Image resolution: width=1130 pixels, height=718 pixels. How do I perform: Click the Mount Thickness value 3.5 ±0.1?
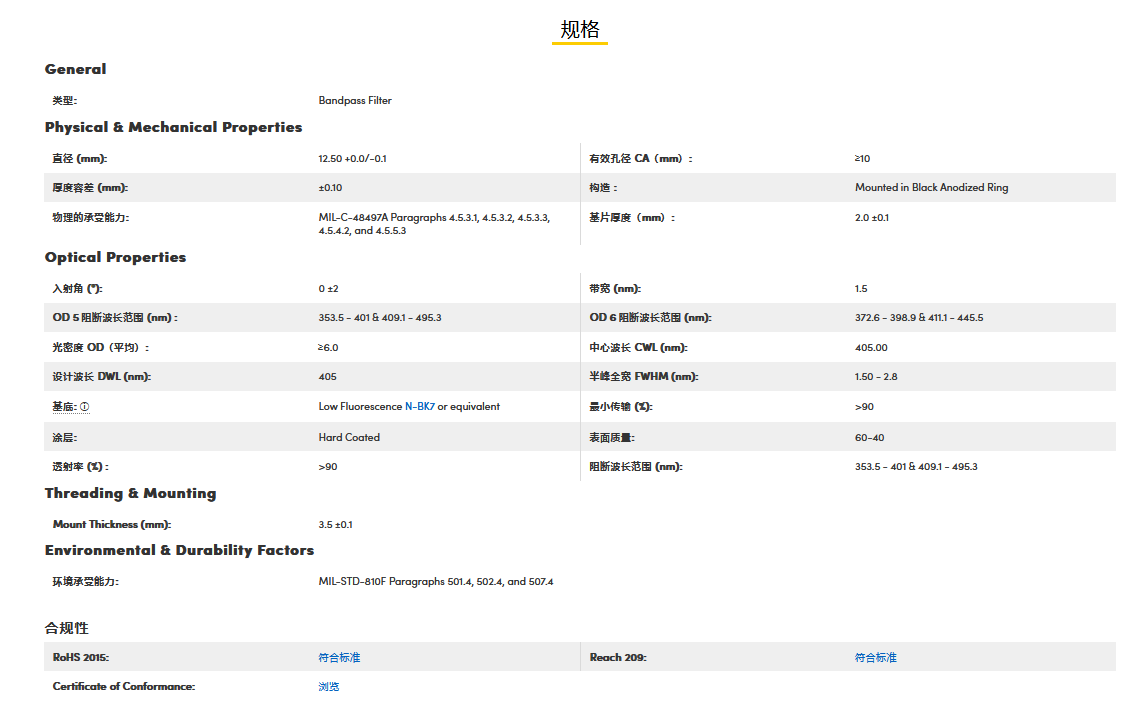tap(335, 524)
